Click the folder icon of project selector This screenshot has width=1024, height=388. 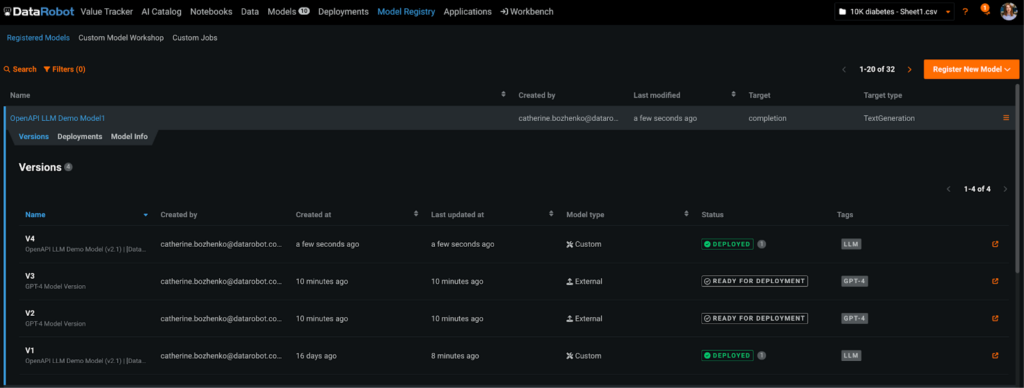pos(843,12)
